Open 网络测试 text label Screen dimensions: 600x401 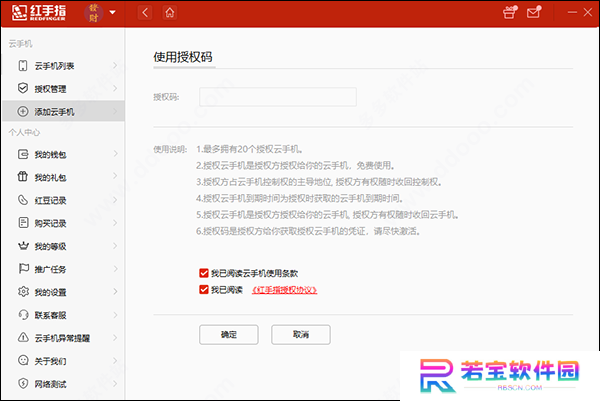[51, 384]
